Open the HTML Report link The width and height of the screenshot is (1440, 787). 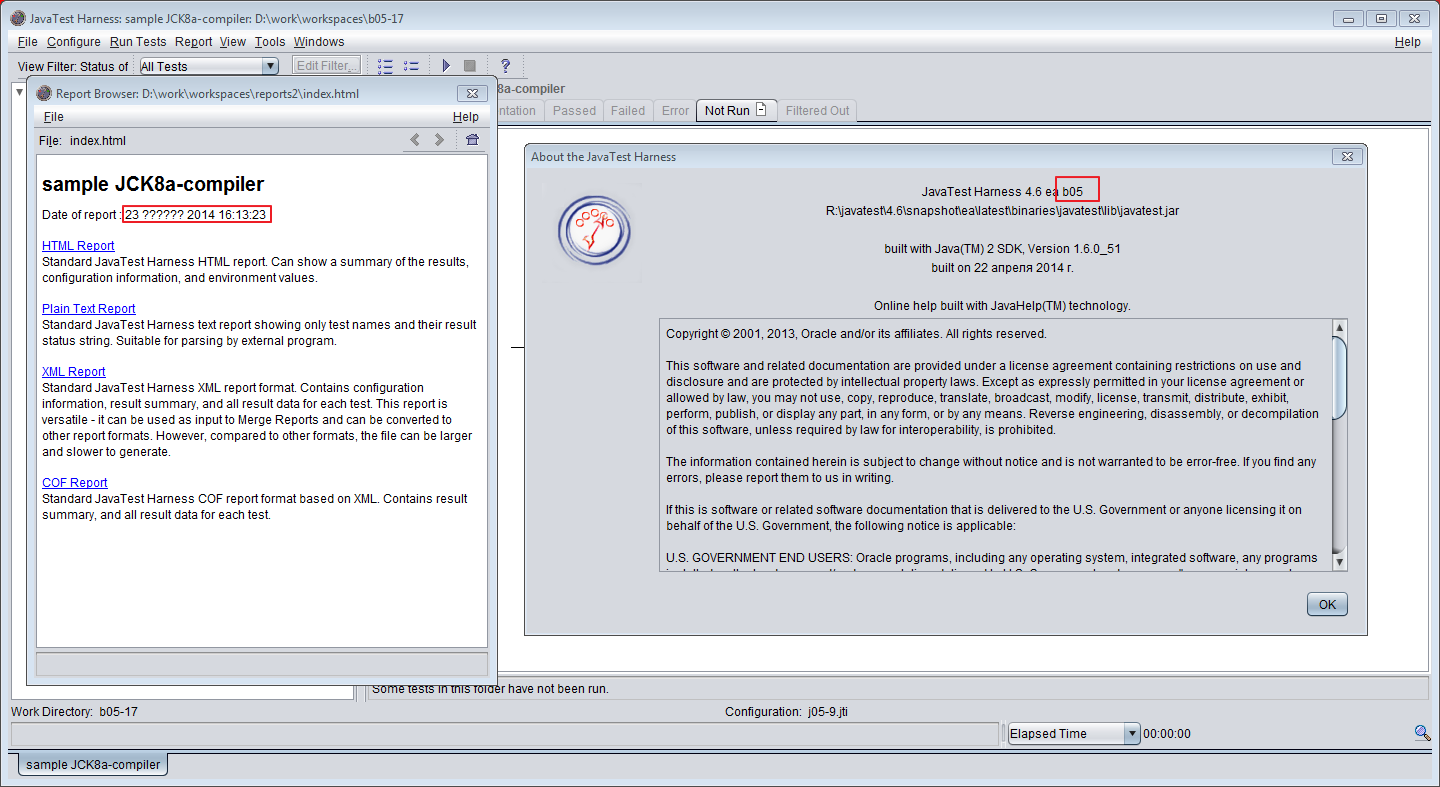pyautogui.click(x=78, y=246)
